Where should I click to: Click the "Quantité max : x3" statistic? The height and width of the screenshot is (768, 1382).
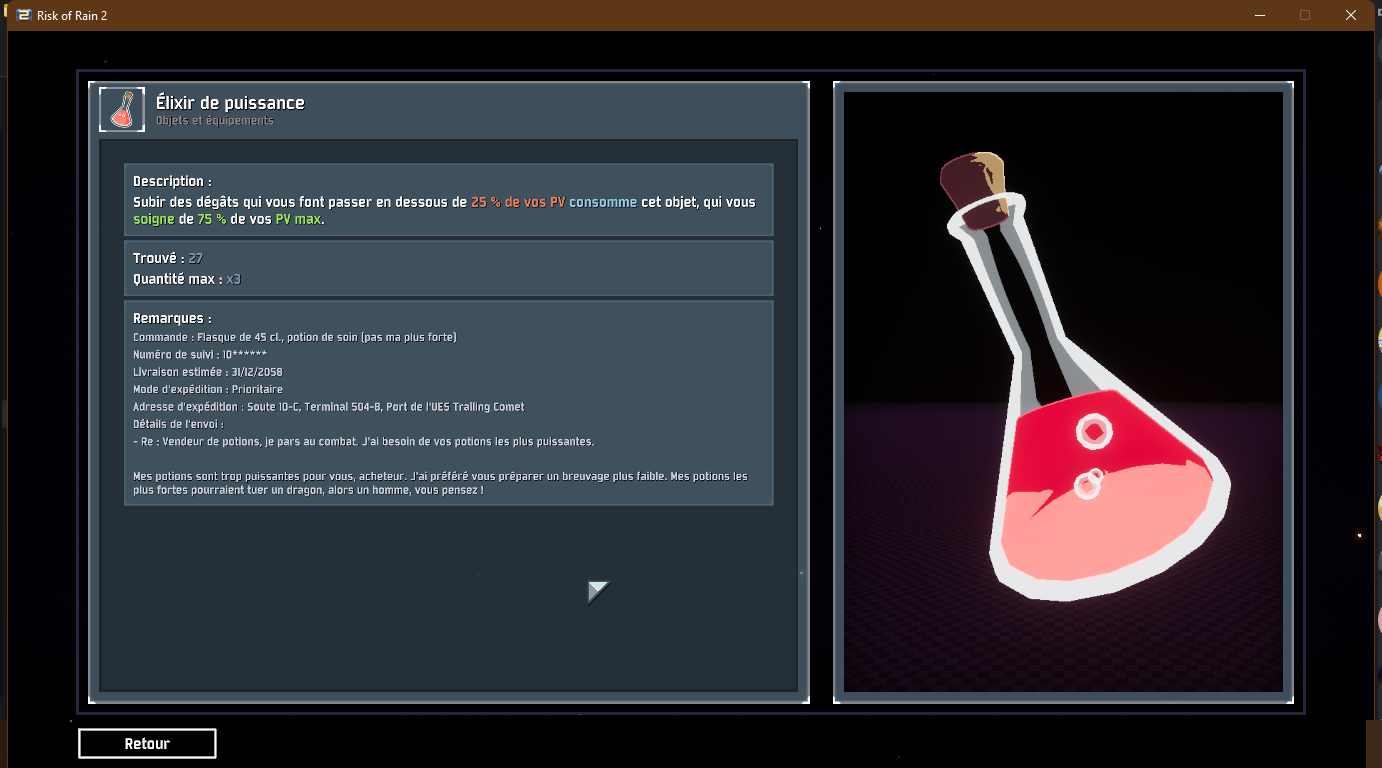click(187, 279)
